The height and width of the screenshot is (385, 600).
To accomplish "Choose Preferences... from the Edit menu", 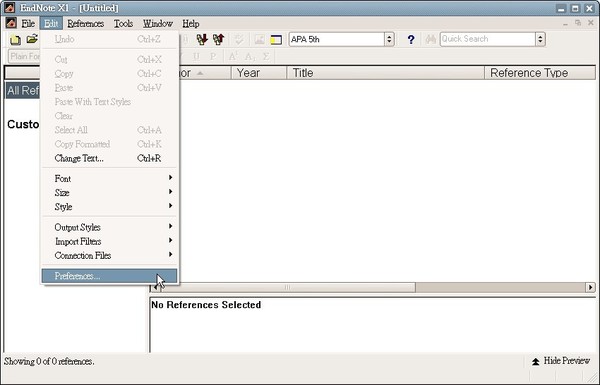I will pyautogui.click(x=109, y=276).
